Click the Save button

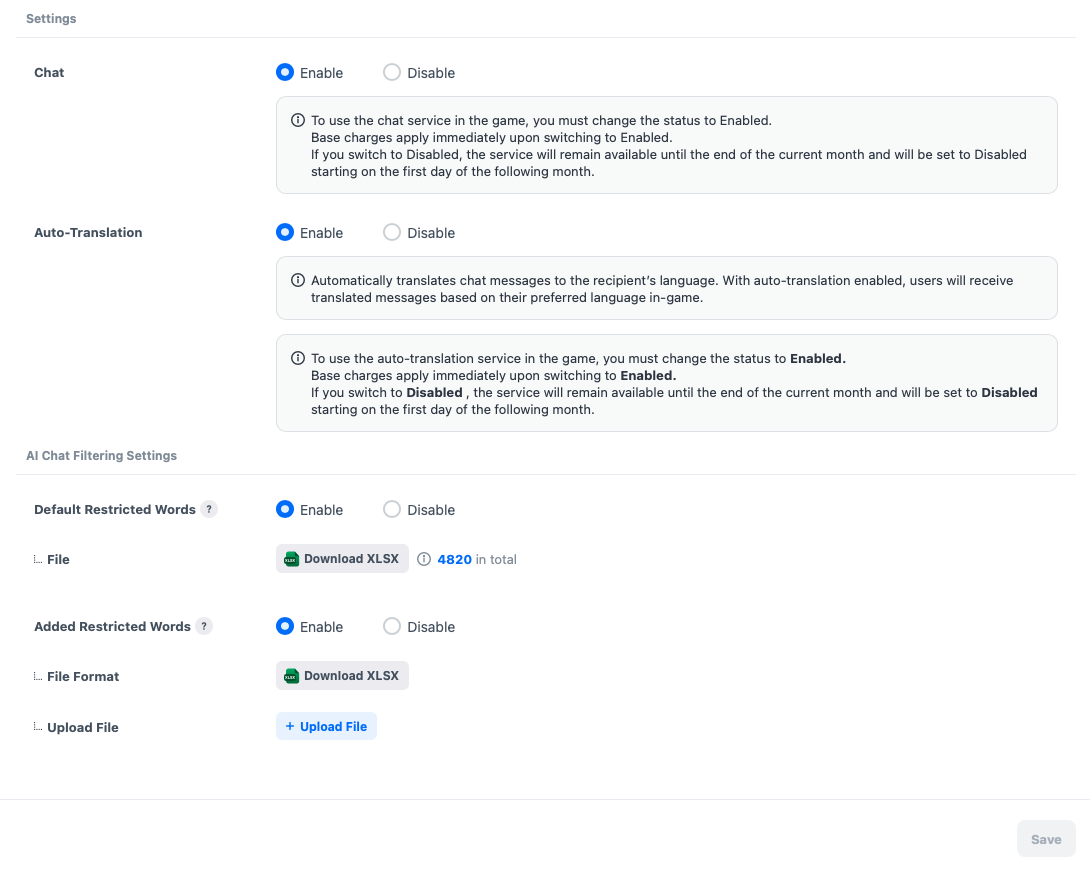tap(1046, 839)
